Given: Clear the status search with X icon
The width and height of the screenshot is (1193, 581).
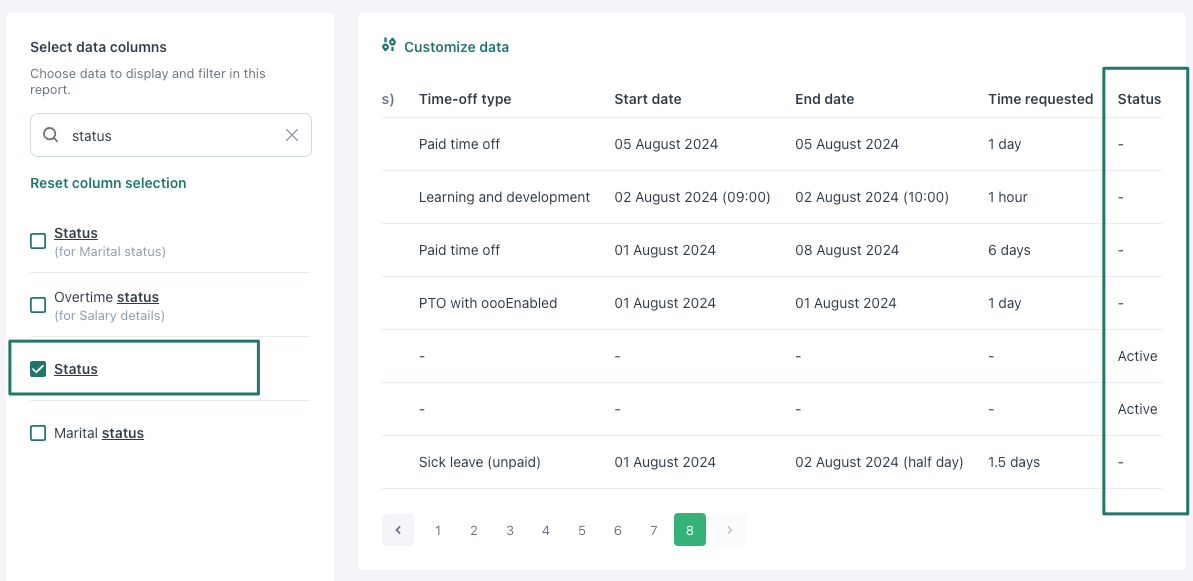Looking at the screenshot, I should [291, 135].
